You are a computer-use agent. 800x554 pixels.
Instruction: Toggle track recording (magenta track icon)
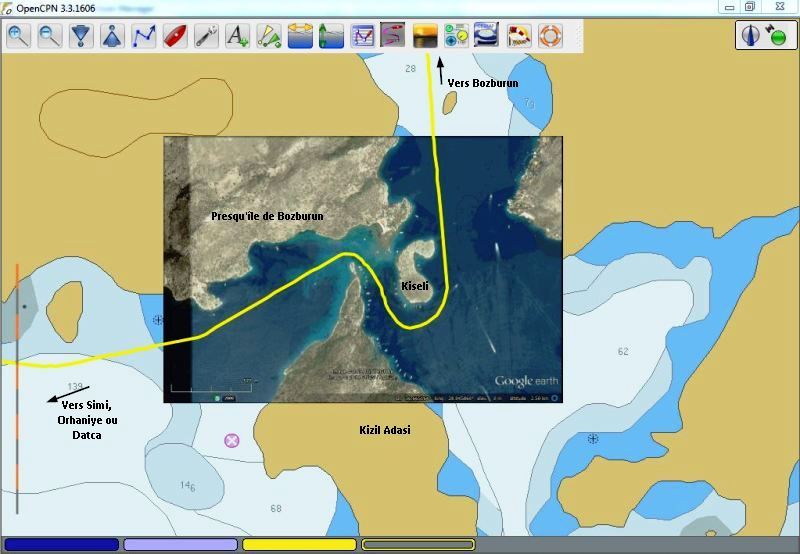click(x=392, y=35)
